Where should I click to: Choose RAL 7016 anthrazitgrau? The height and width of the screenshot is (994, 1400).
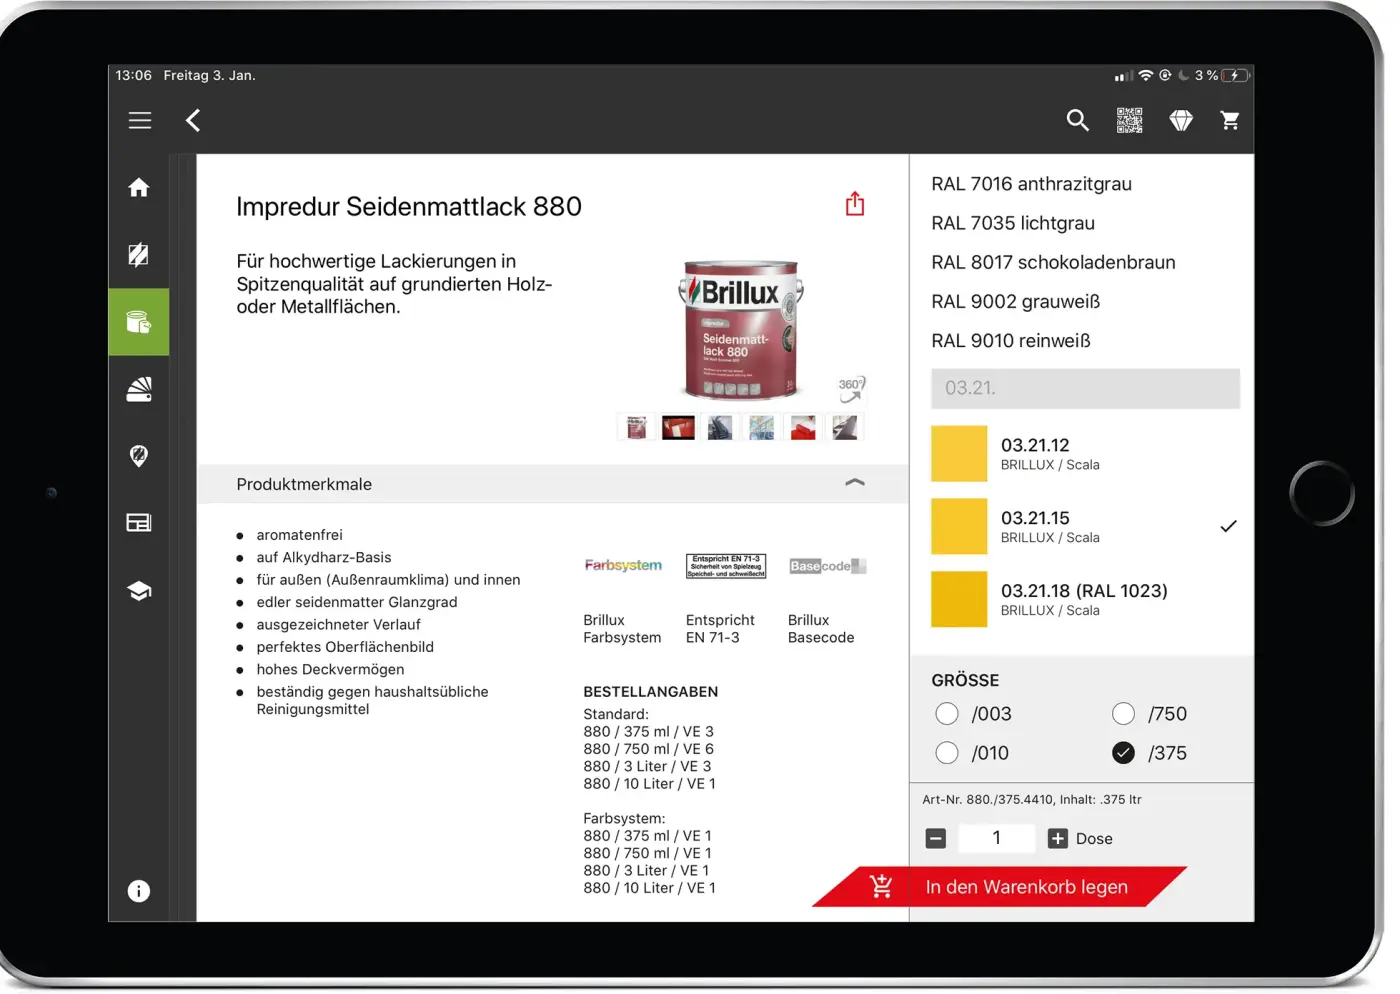1032,184
